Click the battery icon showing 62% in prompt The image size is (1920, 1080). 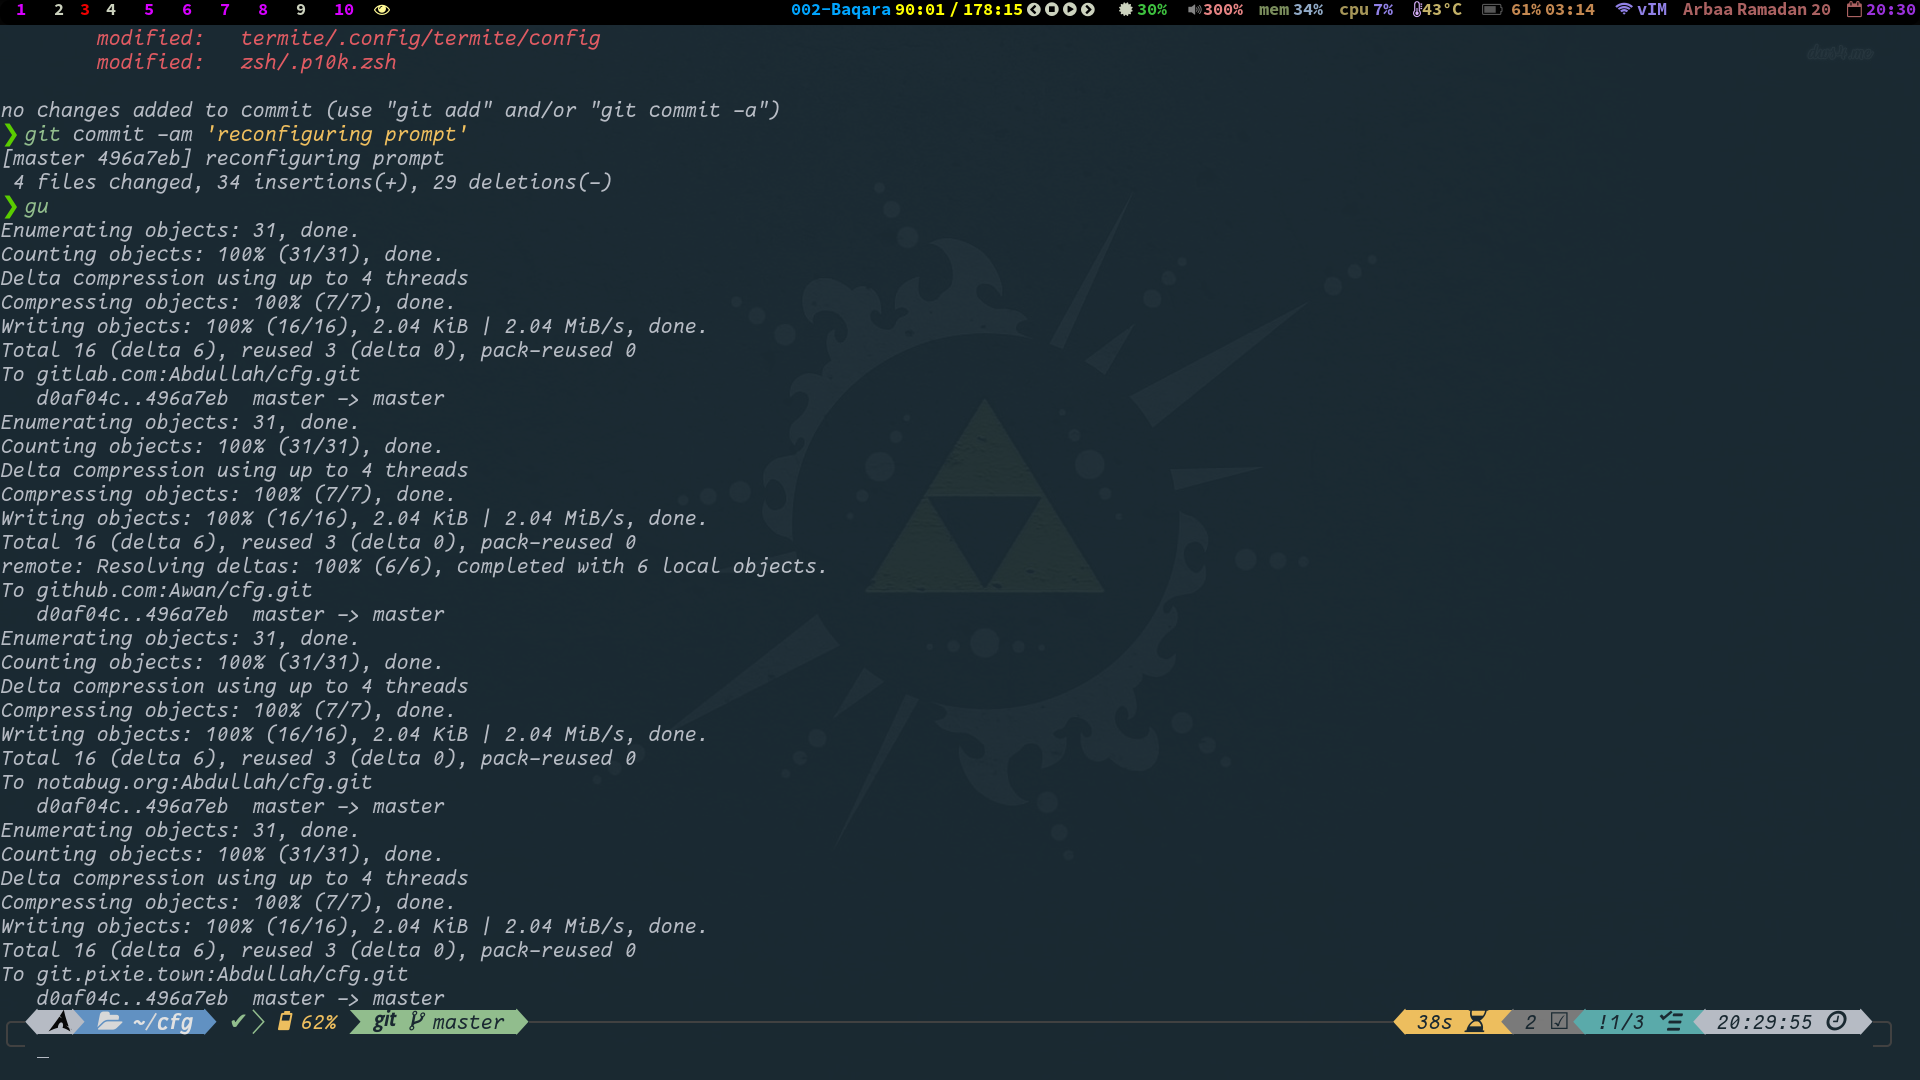pos(285,1022)
